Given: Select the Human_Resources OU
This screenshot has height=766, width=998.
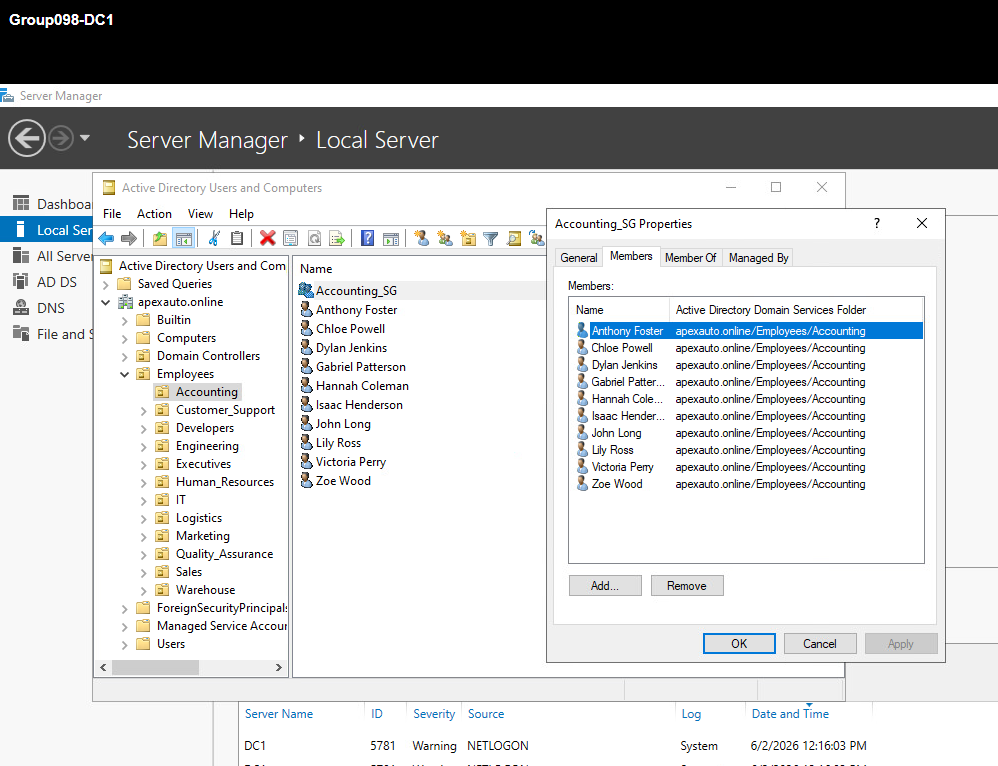Looking at the screenshot, I should (225, 482).
